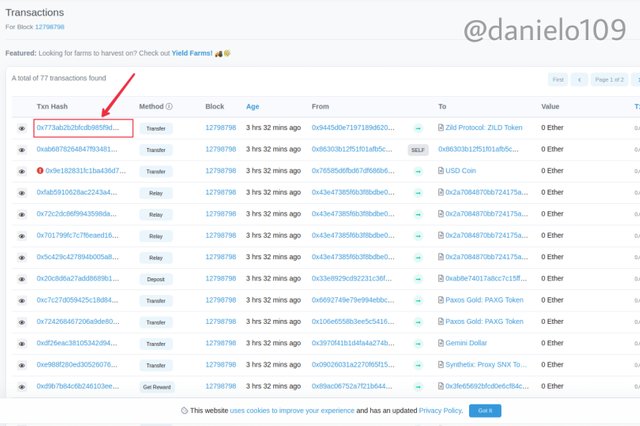The width and height of the screenshot is (640, 426).
Task: Click the eye icon for transaction 0x773ab2b2bfcdb985f9d
Action: point(22,129)
